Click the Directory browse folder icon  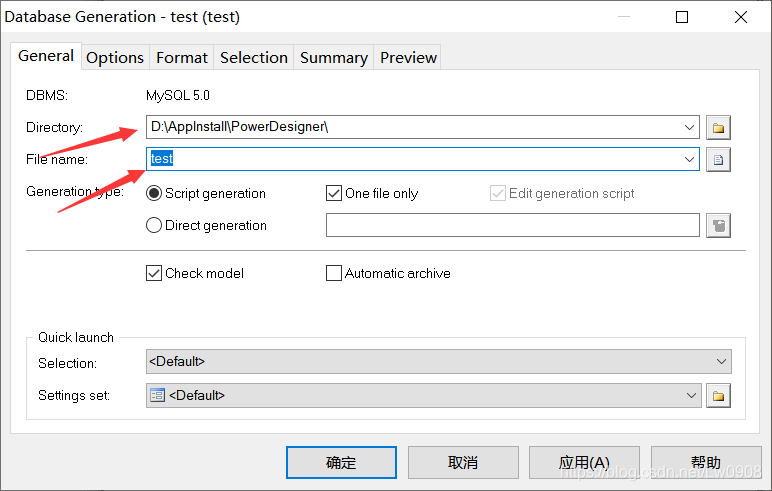click(718, 128)
